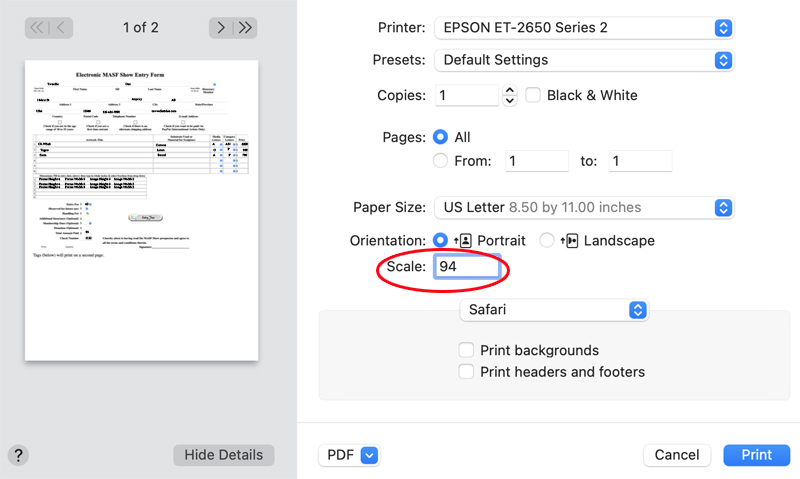Select Landscape orientation

[546, 240]
